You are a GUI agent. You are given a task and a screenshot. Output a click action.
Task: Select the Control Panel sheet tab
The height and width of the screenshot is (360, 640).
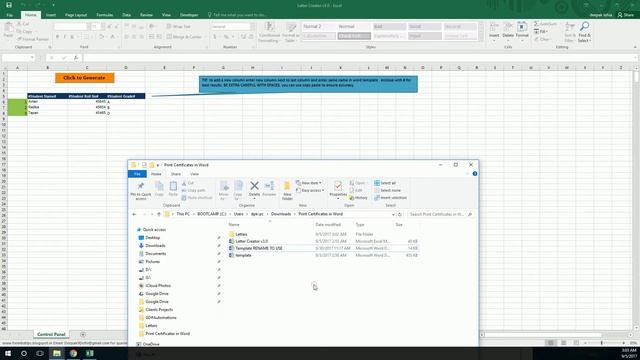[x=51, y=334]
